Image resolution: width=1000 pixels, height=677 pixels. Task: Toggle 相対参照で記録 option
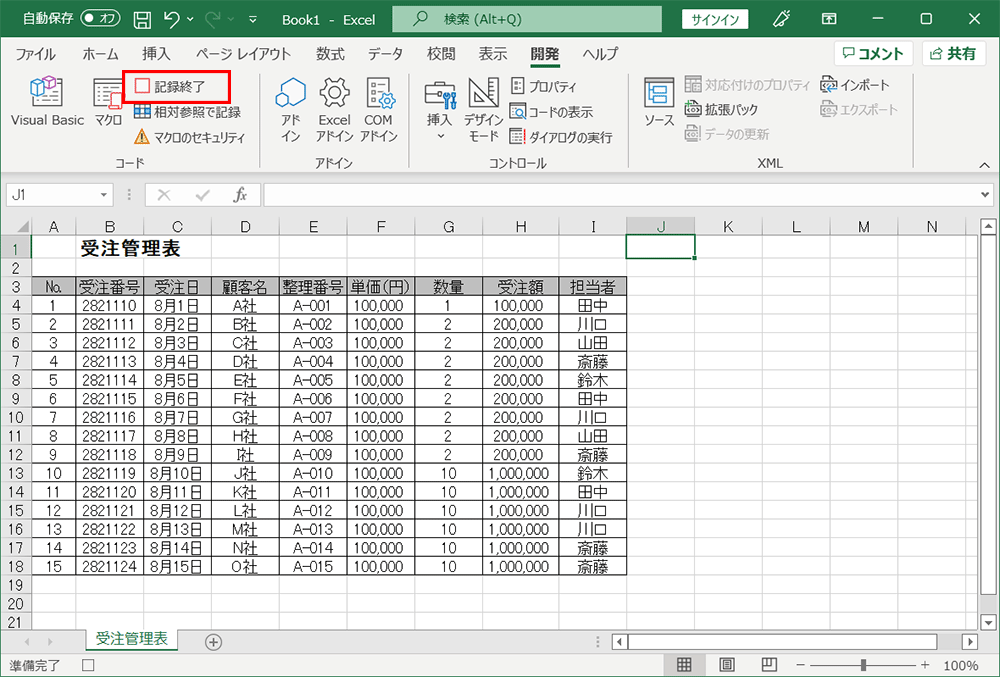pos(188,112)
